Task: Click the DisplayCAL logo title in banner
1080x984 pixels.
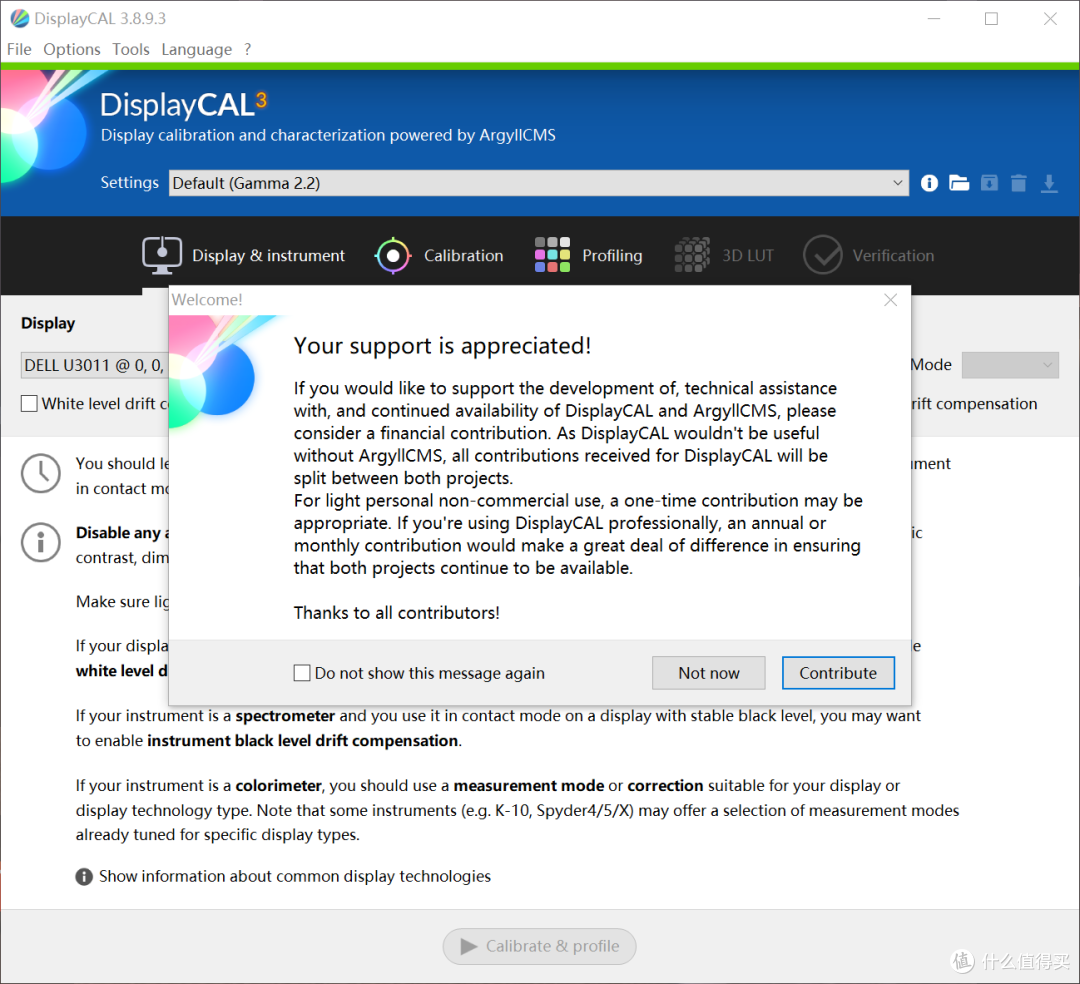Action: 183,105
